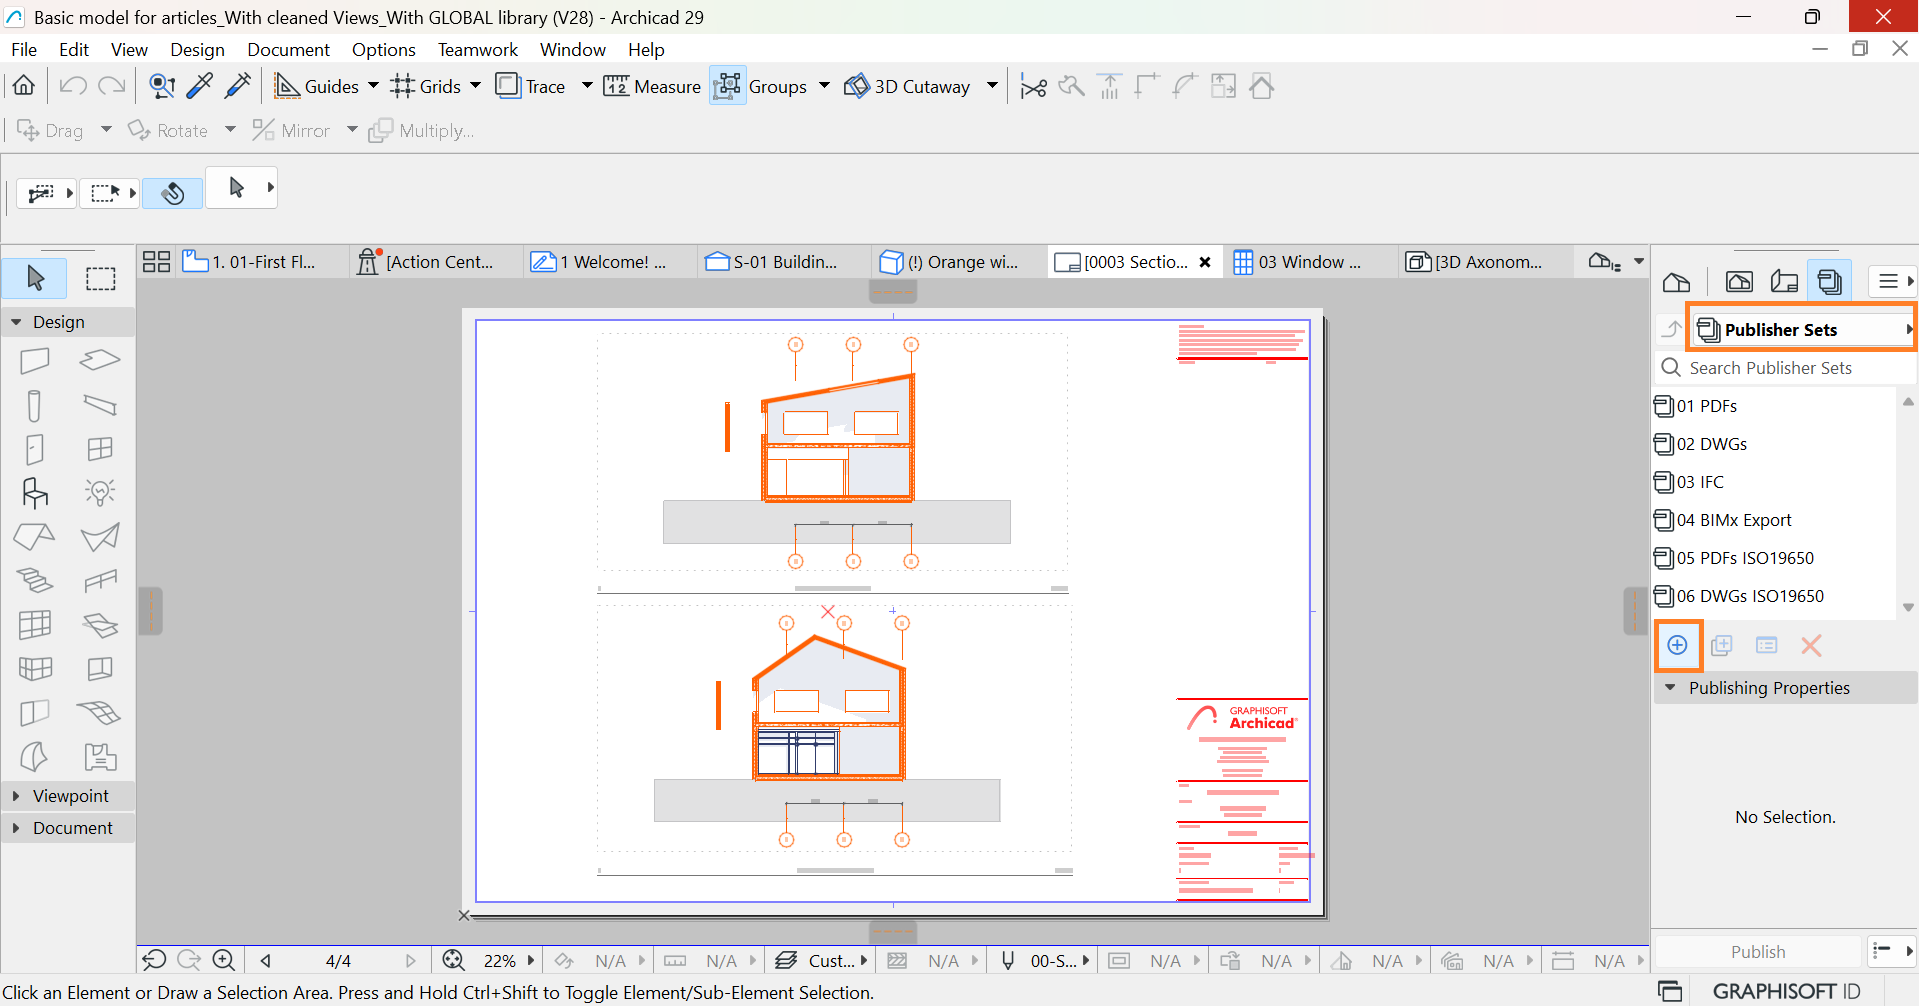Open the Guides dropdown arrow
The width and height of the screenshot is (1919, 1006).
[373, 86]
